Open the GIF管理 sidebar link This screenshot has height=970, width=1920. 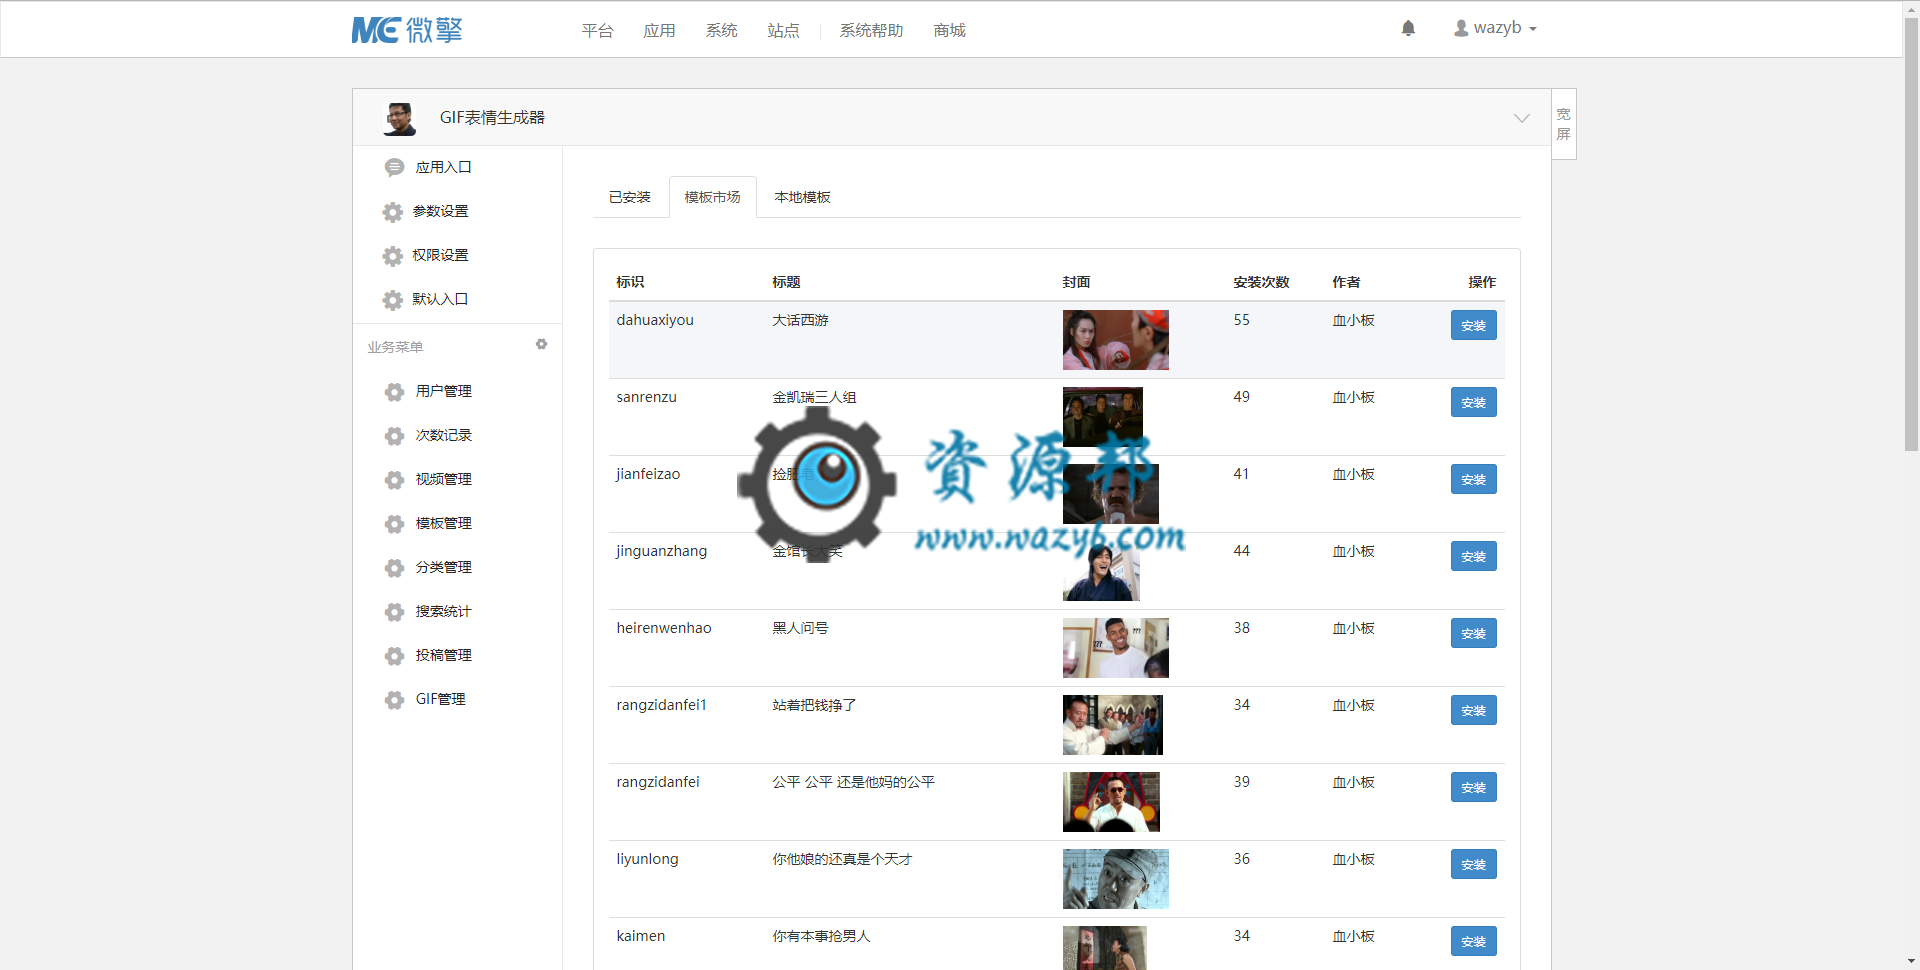click(x=440, y=699)
